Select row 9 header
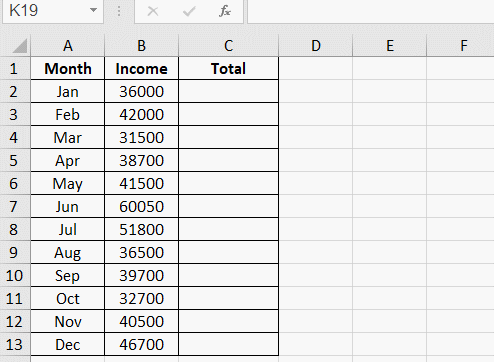The width and height of the screenshot is (494, 362). click(x=14, y=253)
